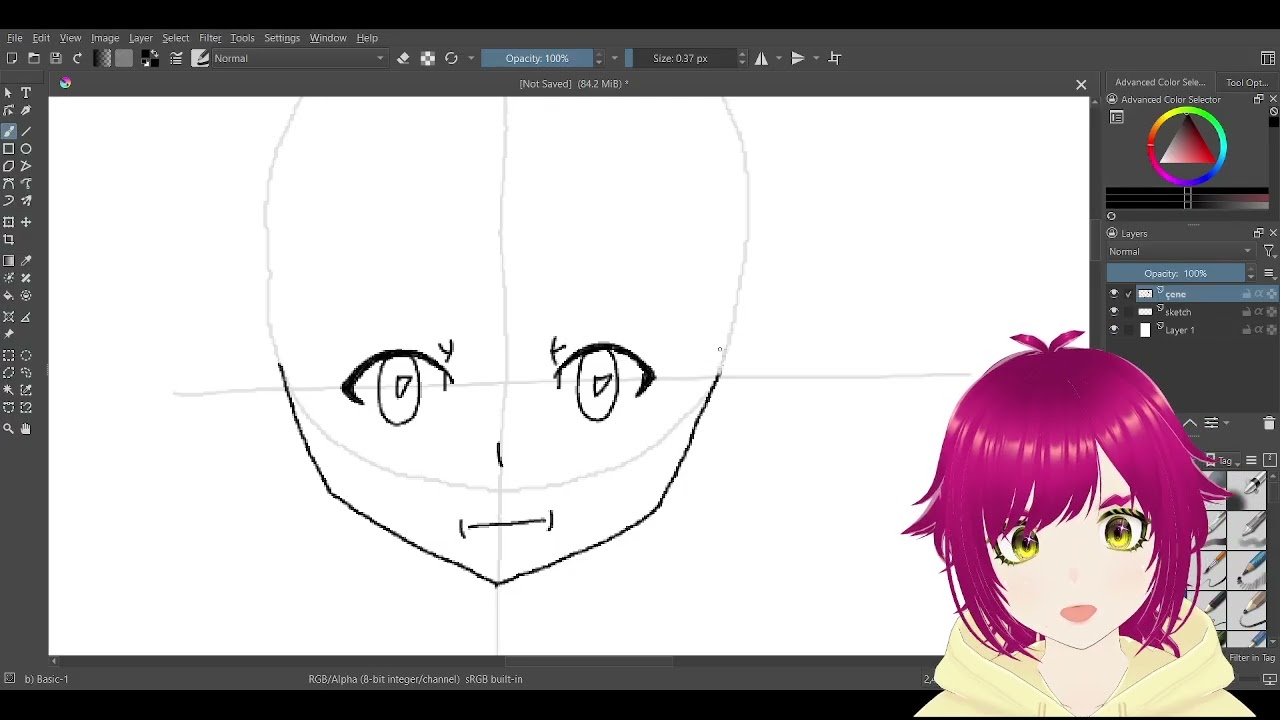Viewport: 1280px width, 720px height.
Task: Click the Transform tool in toolbox
Action: point(9,222)
